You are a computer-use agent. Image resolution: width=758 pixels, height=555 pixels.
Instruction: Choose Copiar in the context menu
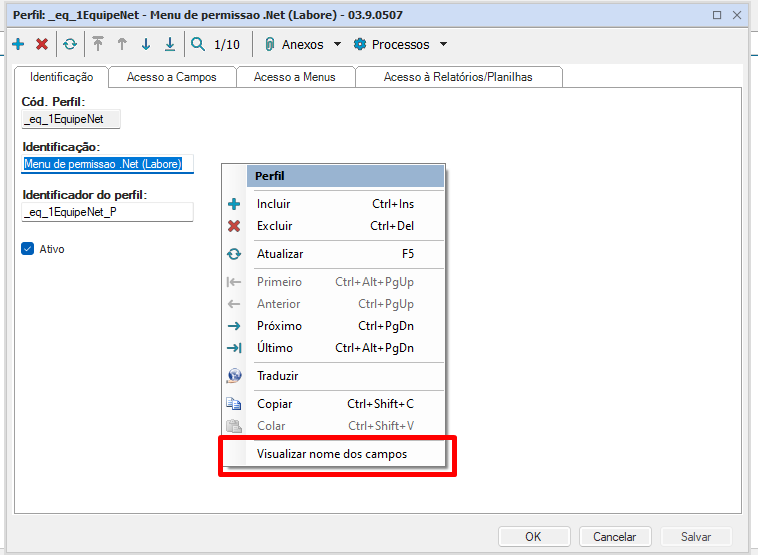coord(335,404)
